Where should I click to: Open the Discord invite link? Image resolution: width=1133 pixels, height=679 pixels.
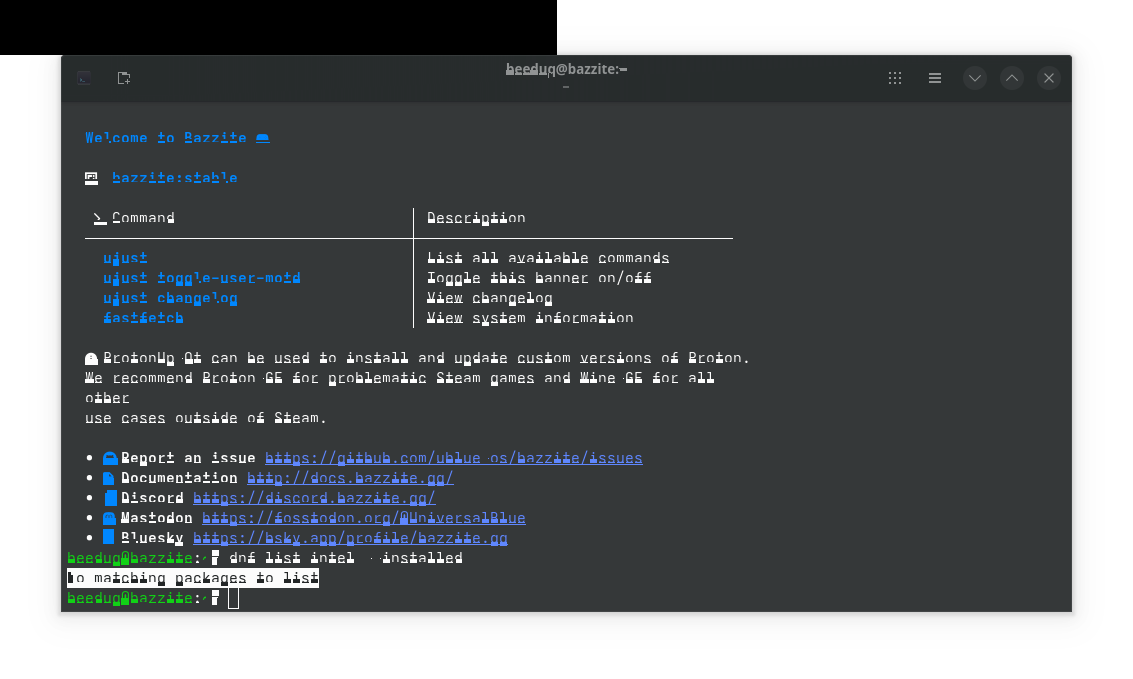coord(315,497)
